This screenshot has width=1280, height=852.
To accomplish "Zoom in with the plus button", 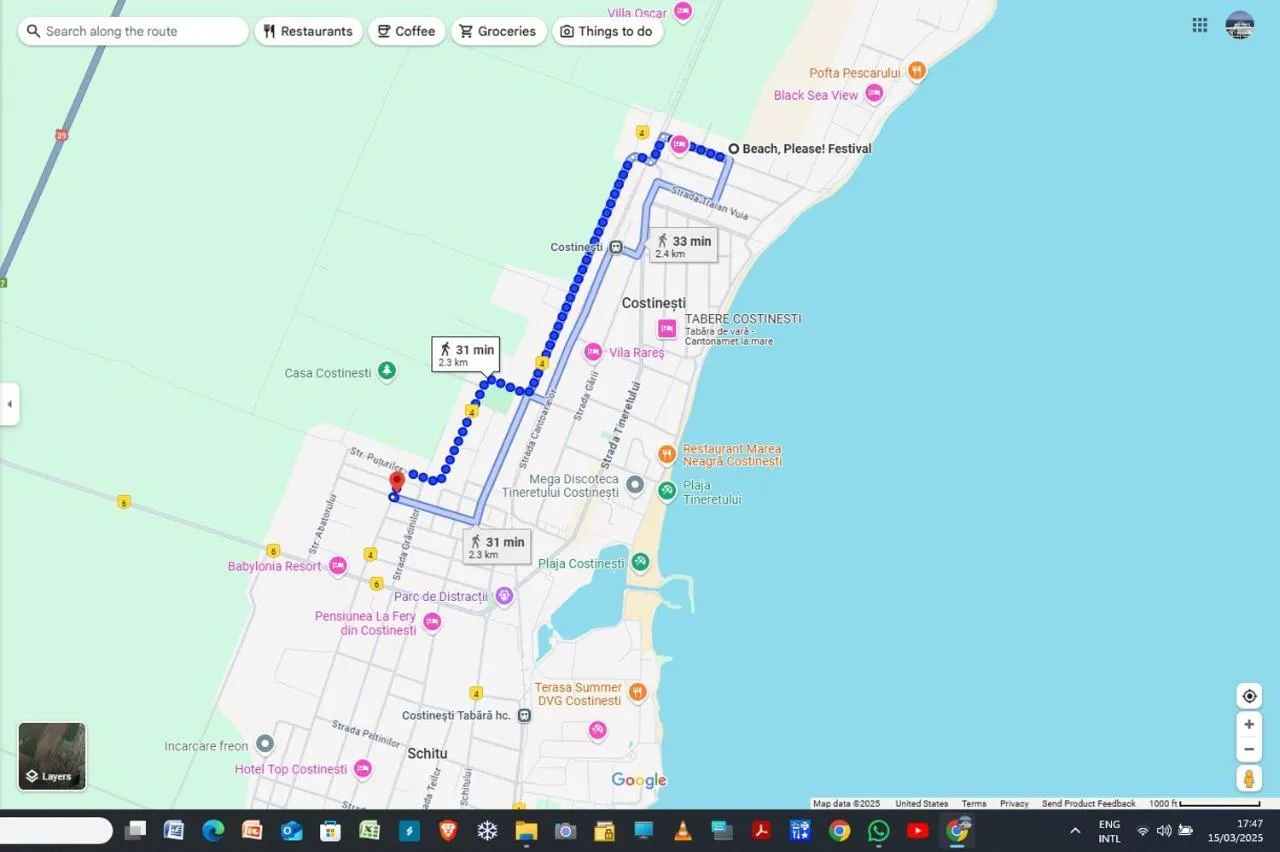I will click(1249, 724).
